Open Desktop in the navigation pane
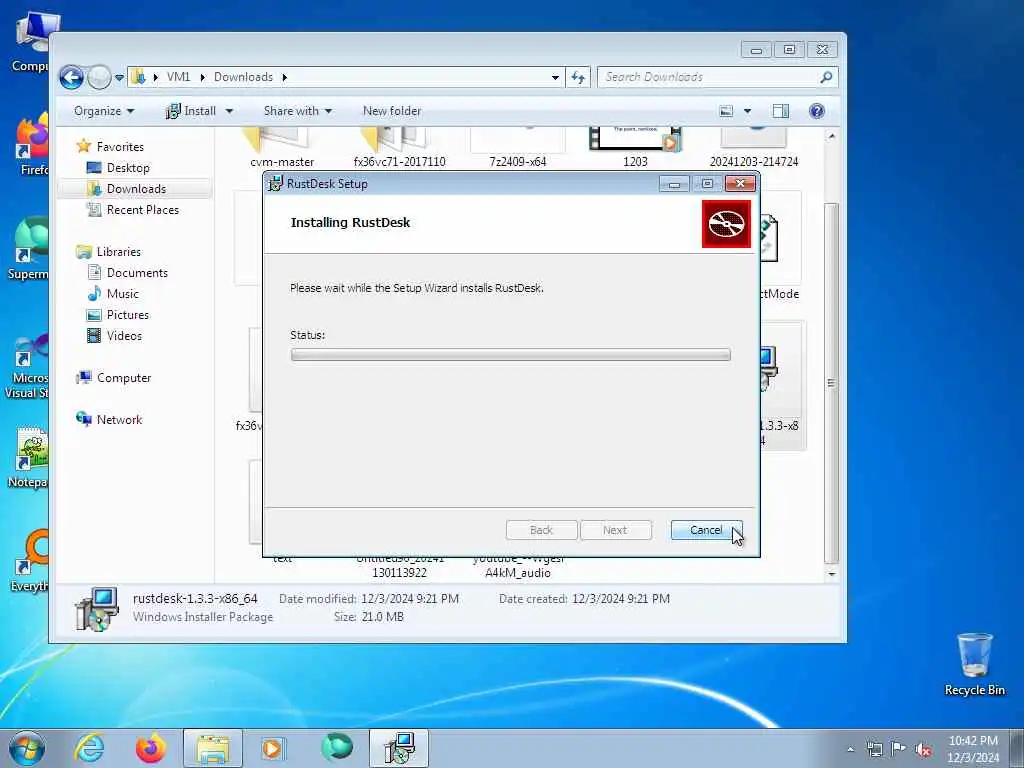 118,168
